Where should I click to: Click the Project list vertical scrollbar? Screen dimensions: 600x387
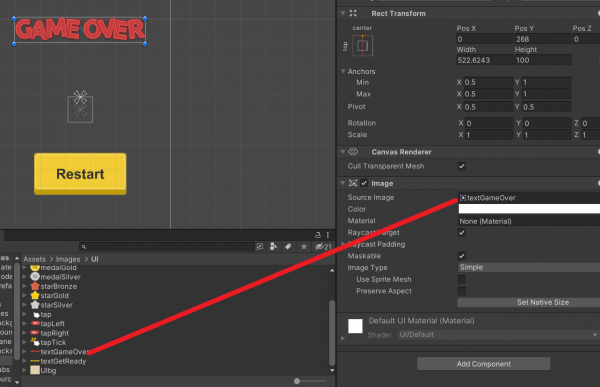coord(332,333)
